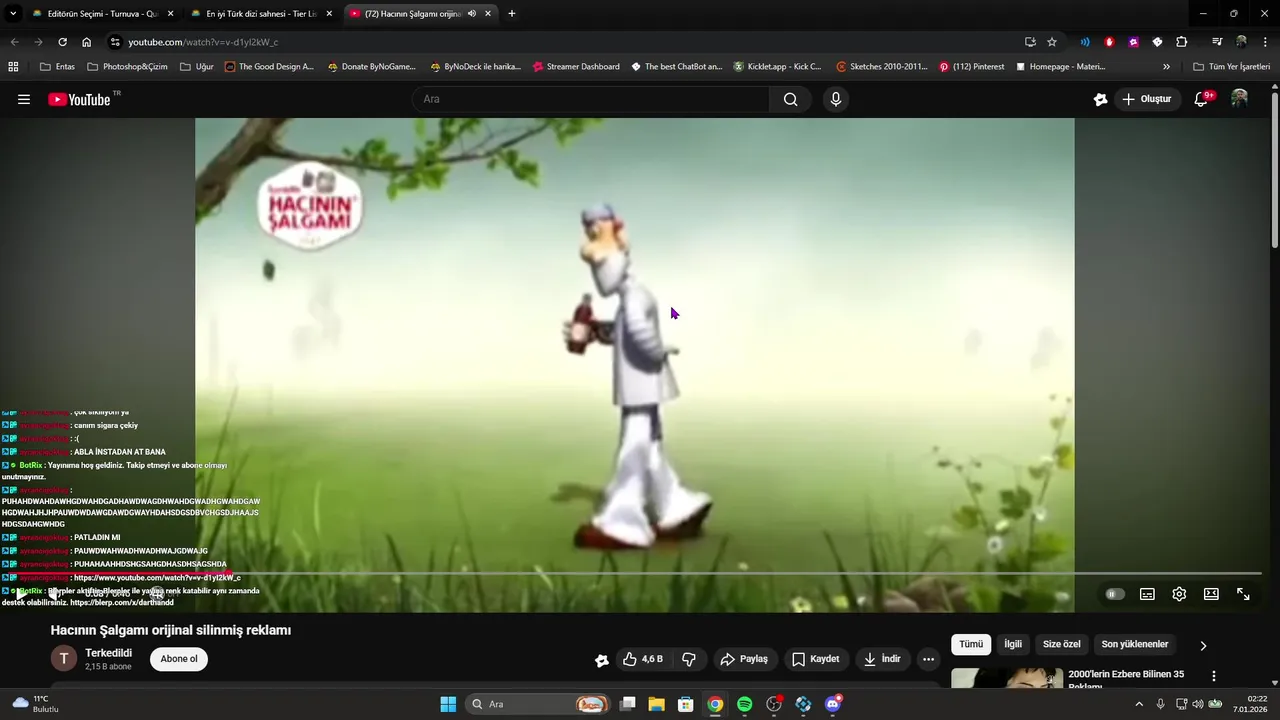The width and height of the screenshot is (1280, 720).
Task: Seek on the video progress bar
Action: pos(635,573)
